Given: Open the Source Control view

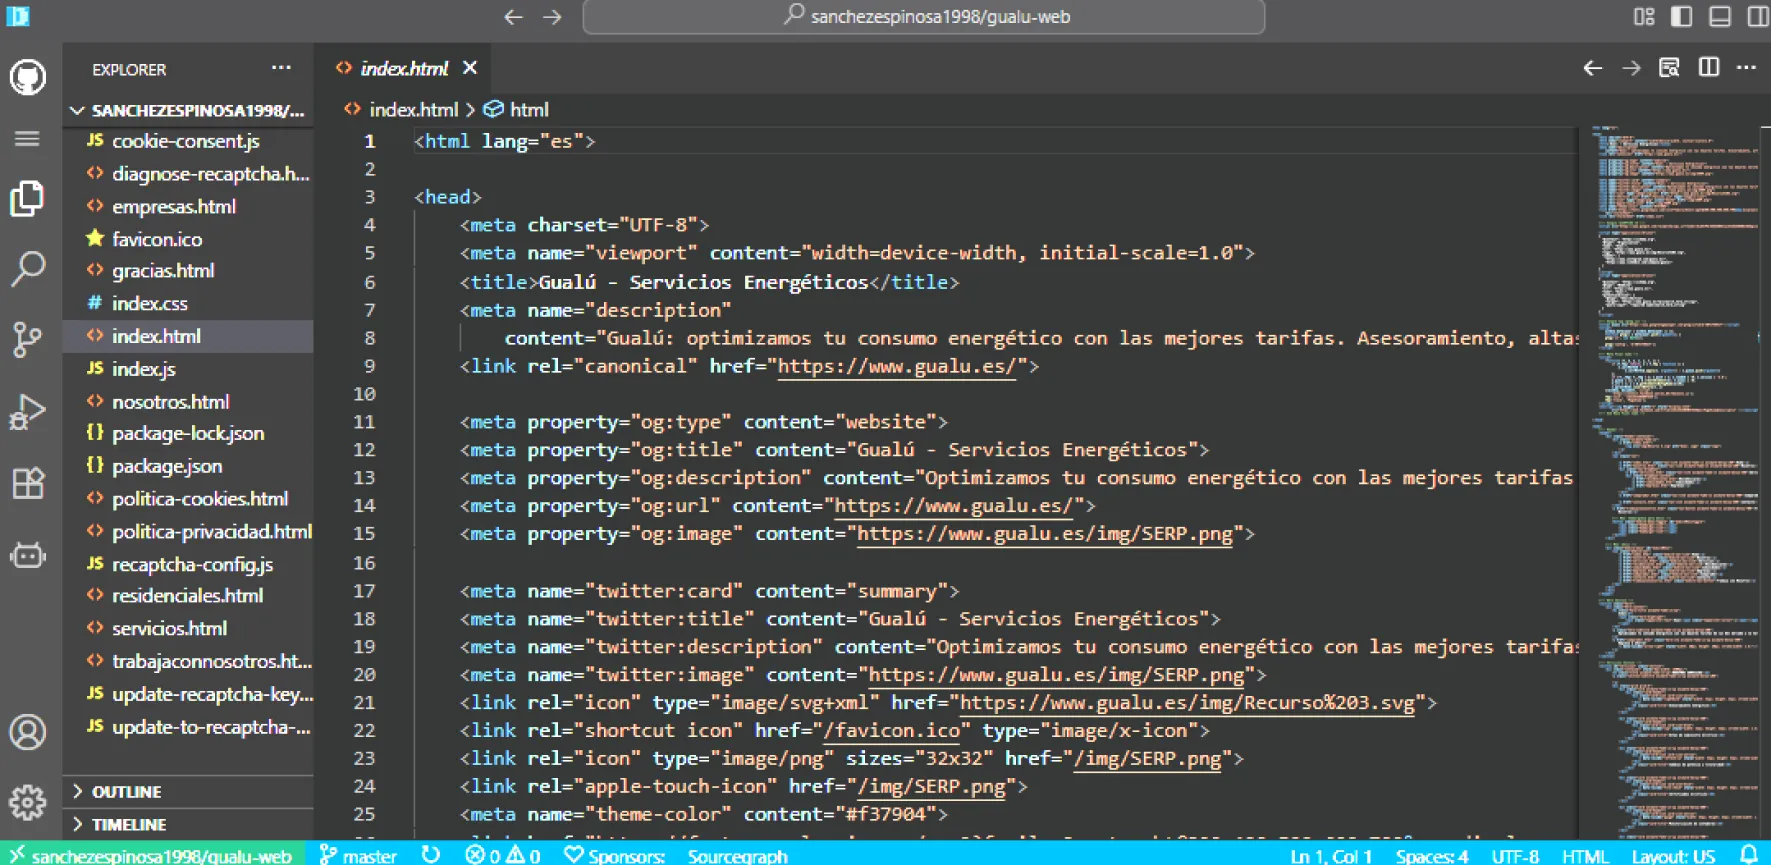Looking at the screenshot, I should [x=27, y=340].
